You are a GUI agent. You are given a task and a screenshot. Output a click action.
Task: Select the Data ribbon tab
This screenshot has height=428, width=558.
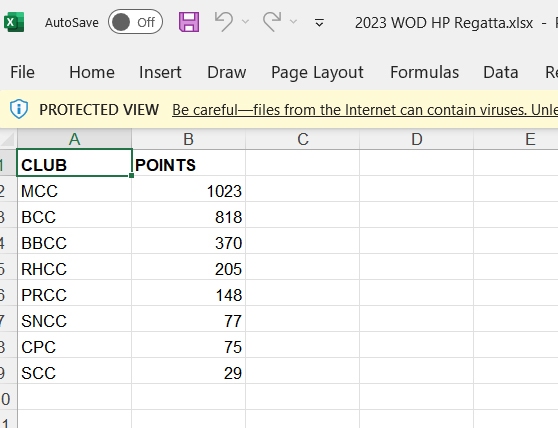tap(500, 72)
